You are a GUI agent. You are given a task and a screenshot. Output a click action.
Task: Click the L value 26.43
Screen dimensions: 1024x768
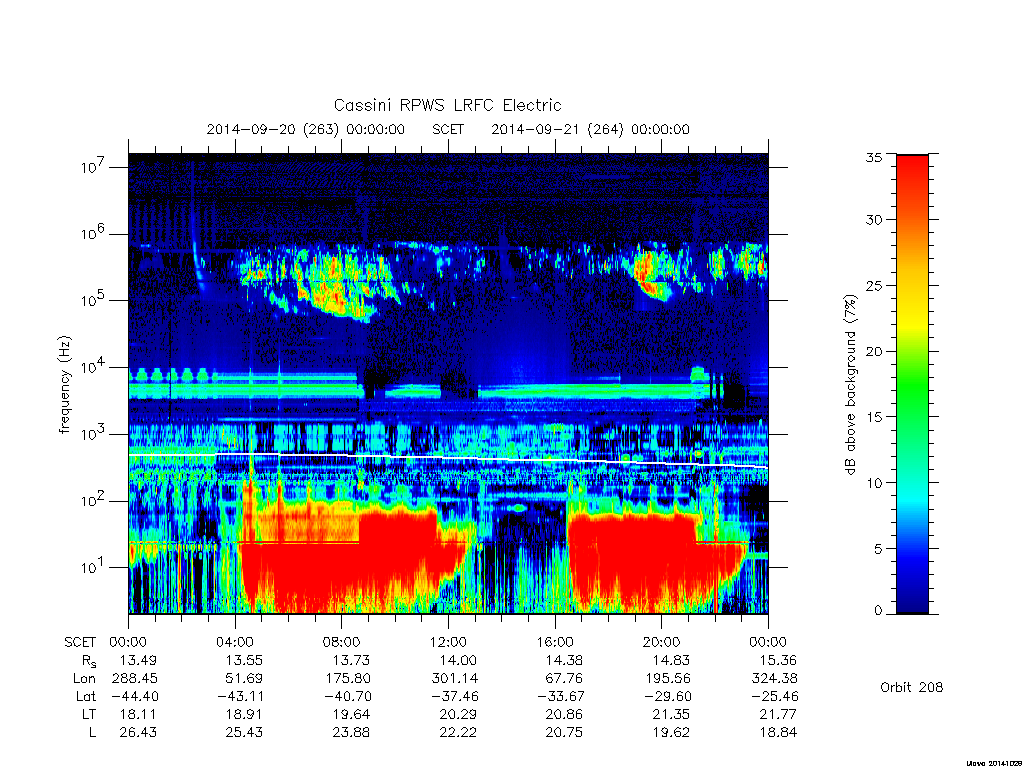[137, 732]
